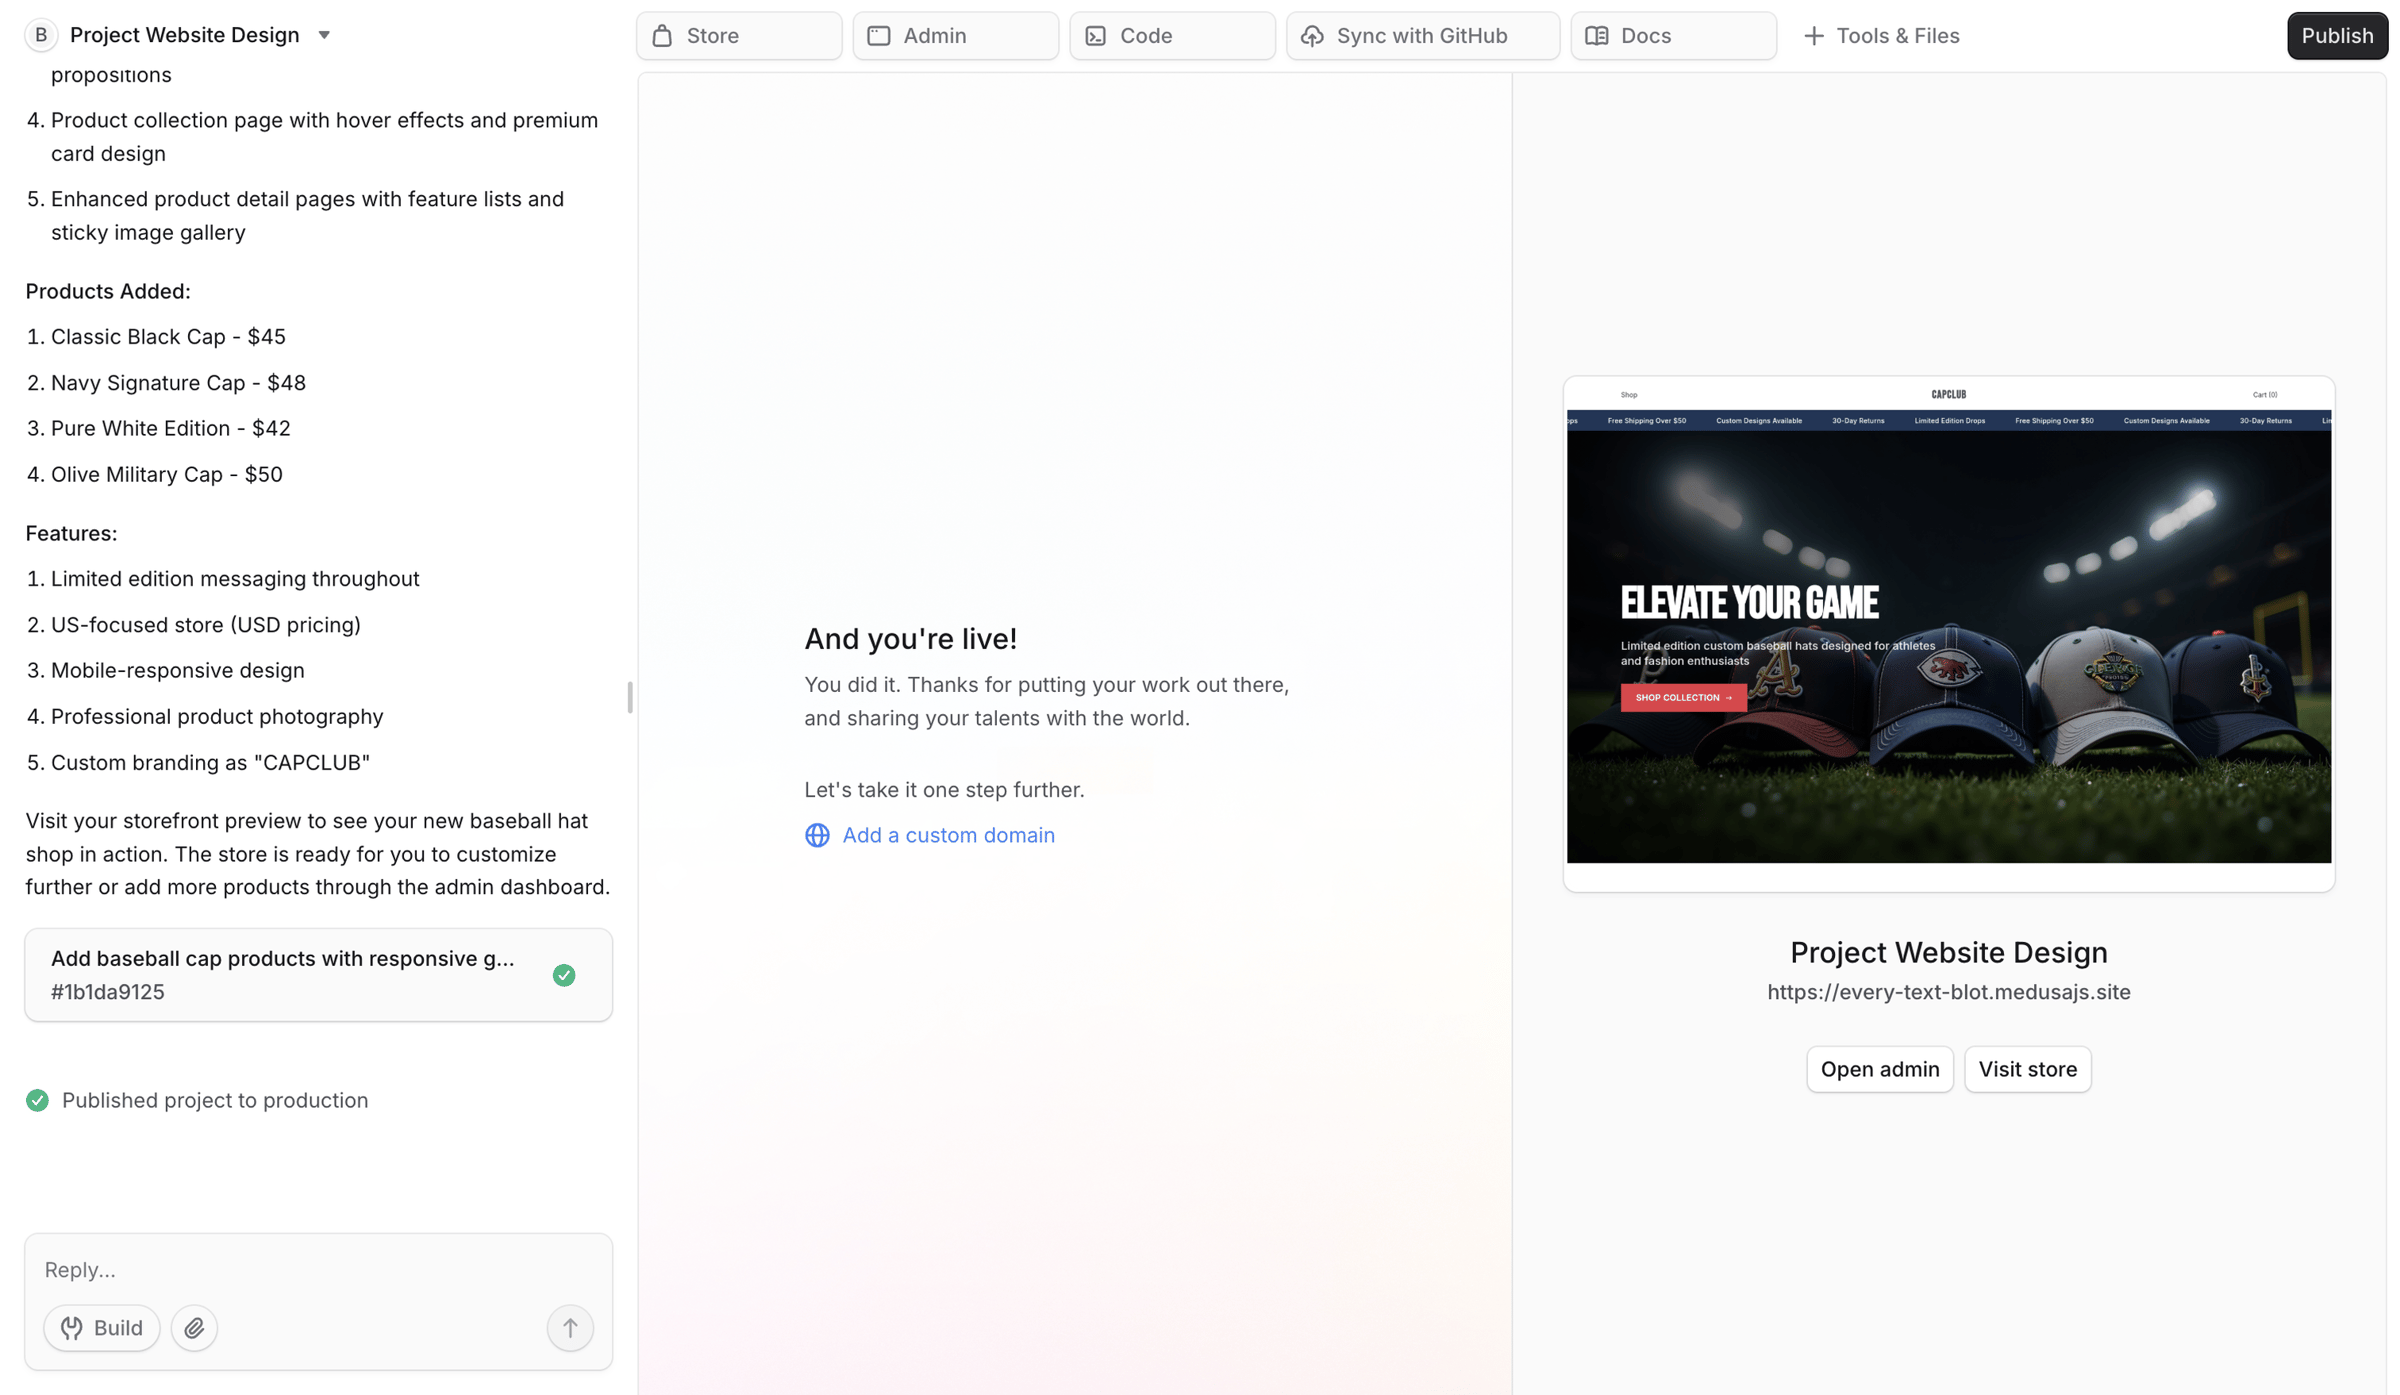The width and height of the screenshot is (2400, 1395).
Task: Click the B project avatar icon
Action: tap(41, 35)
